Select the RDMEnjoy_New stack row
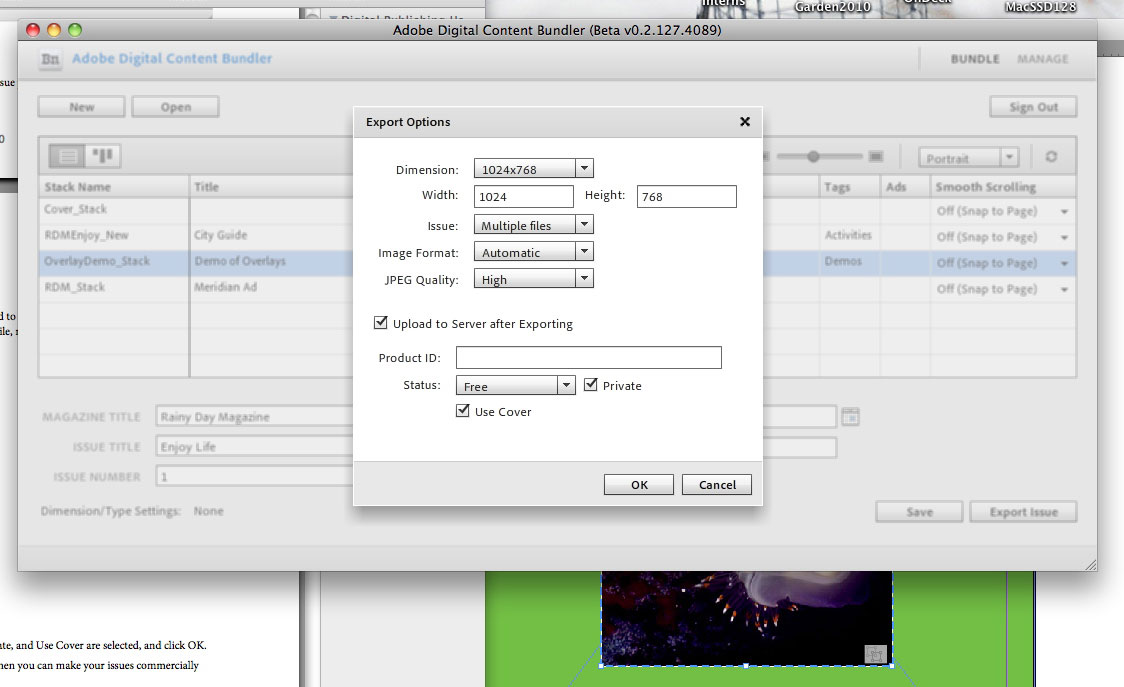Viewport: 1124px width, 687px height. point(86,235)
